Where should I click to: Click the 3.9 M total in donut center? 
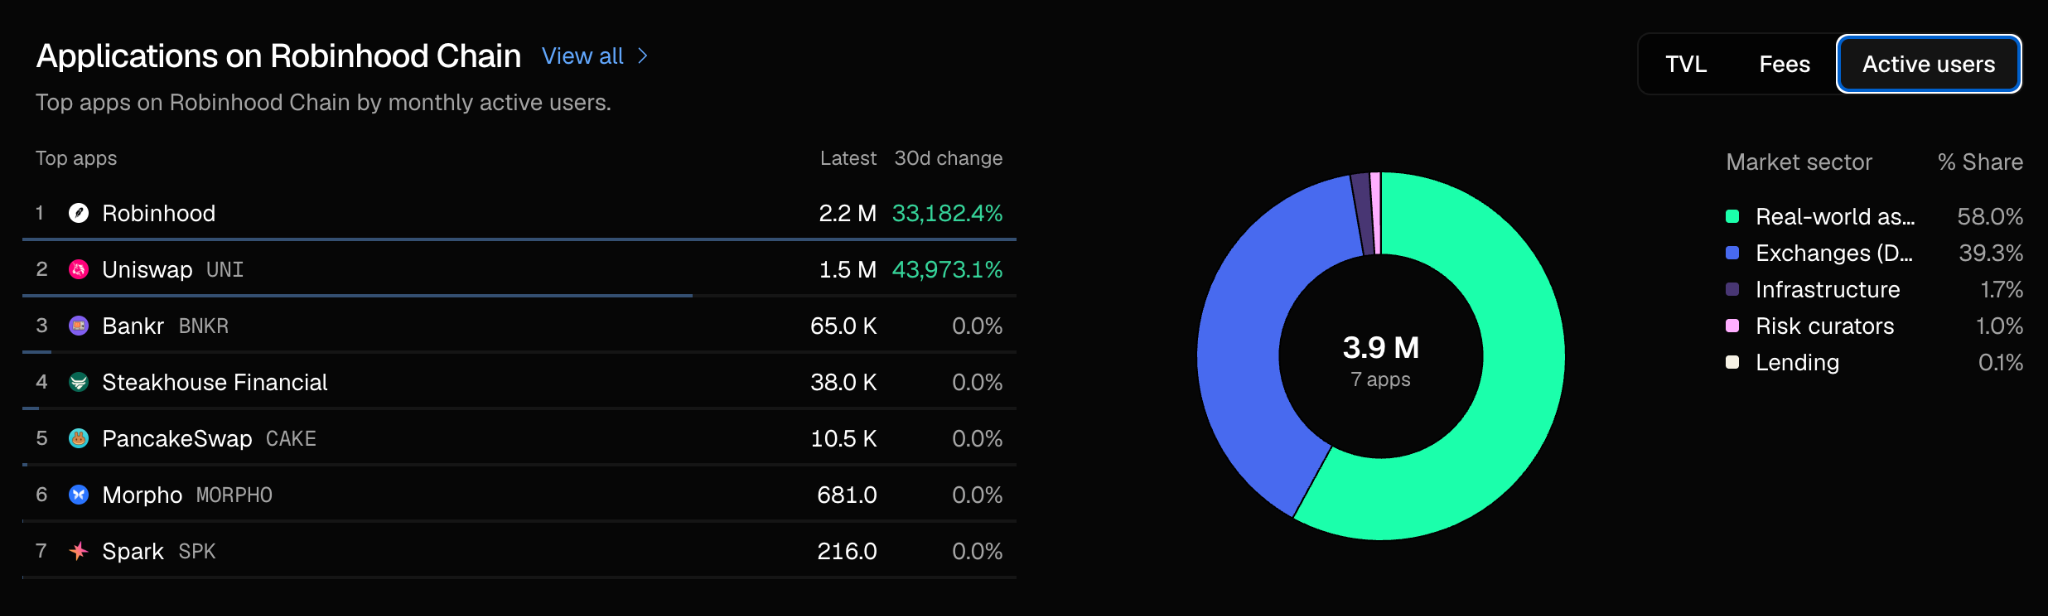pyautogui.click(x=1381, y=347)
